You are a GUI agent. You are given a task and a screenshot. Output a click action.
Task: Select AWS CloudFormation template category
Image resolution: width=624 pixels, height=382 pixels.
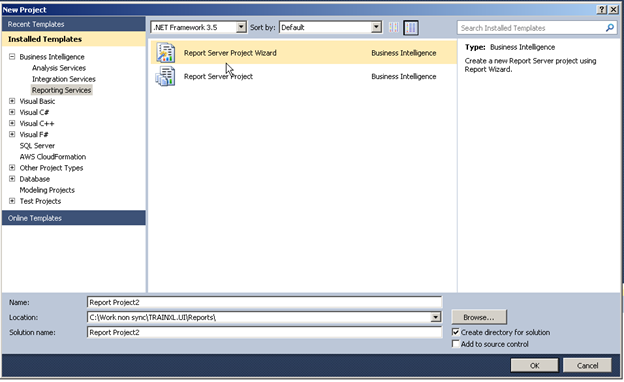(x=53, y=157)
